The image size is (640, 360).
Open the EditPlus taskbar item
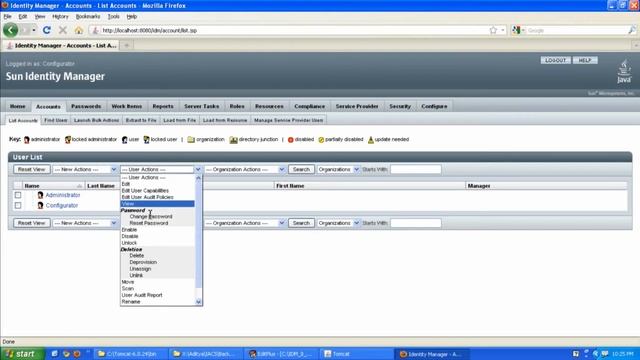(x=282, y=354)
